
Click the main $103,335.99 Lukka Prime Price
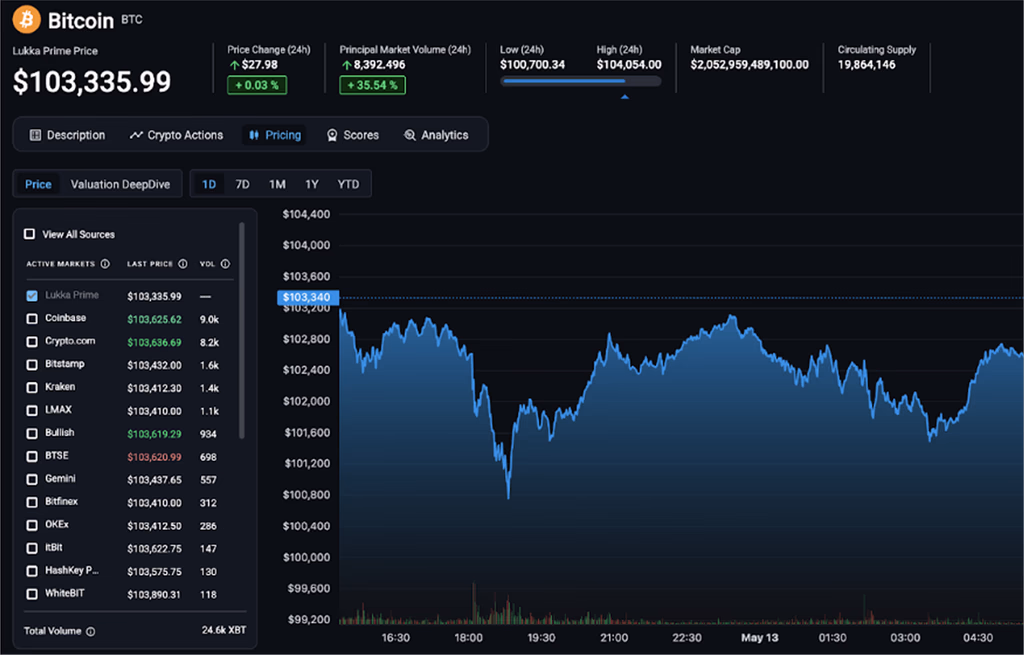(91, 82)
